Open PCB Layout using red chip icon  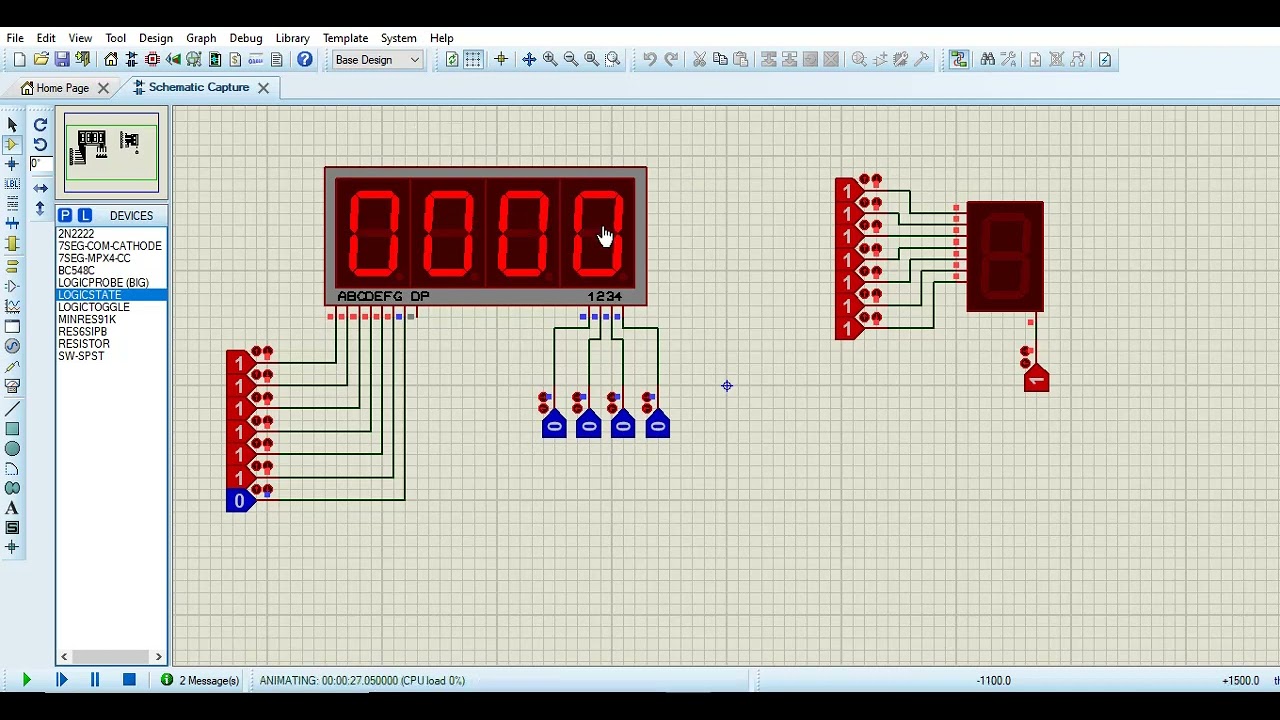pos(152,60)
